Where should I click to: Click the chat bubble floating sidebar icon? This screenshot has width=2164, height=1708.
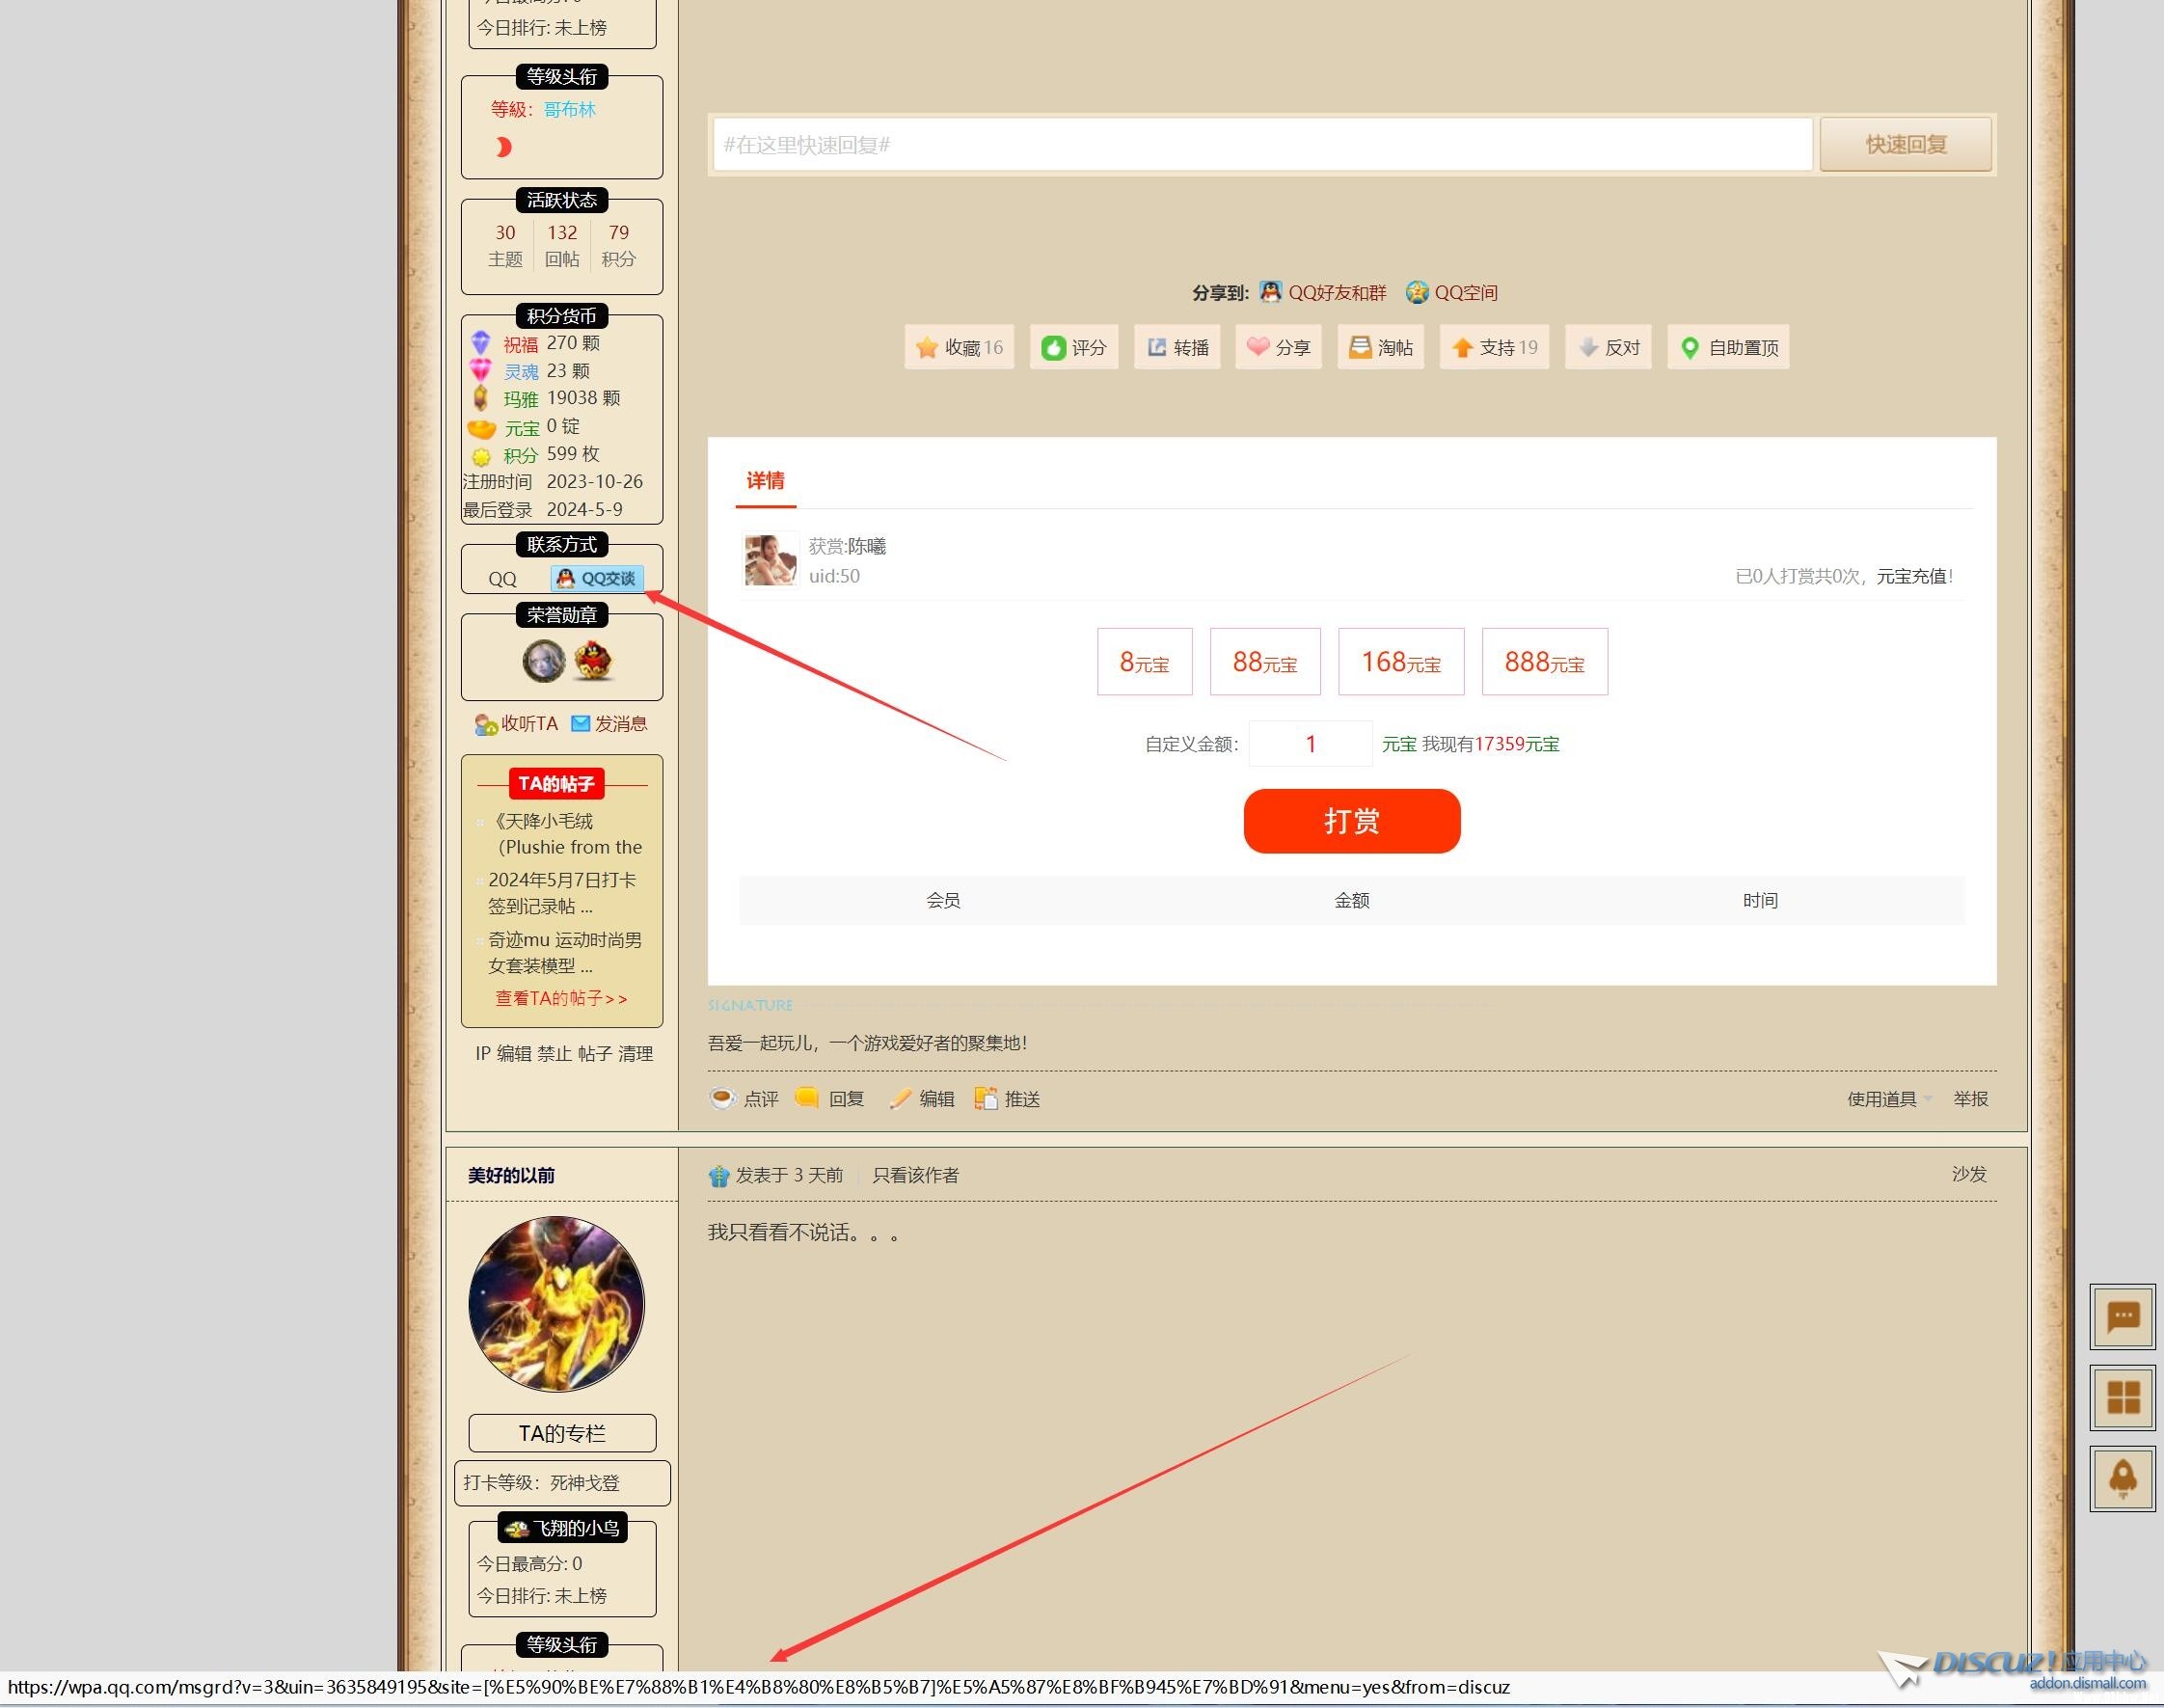pos(2122,1316)
